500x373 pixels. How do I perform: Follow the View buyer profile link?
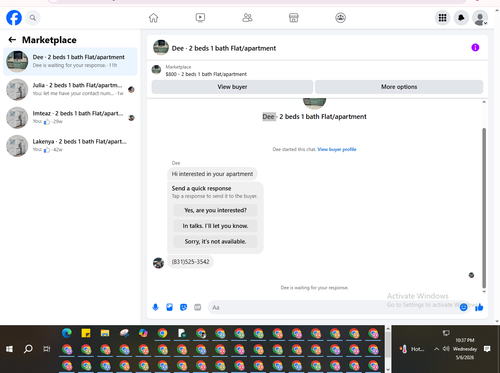tap(337, 149)
